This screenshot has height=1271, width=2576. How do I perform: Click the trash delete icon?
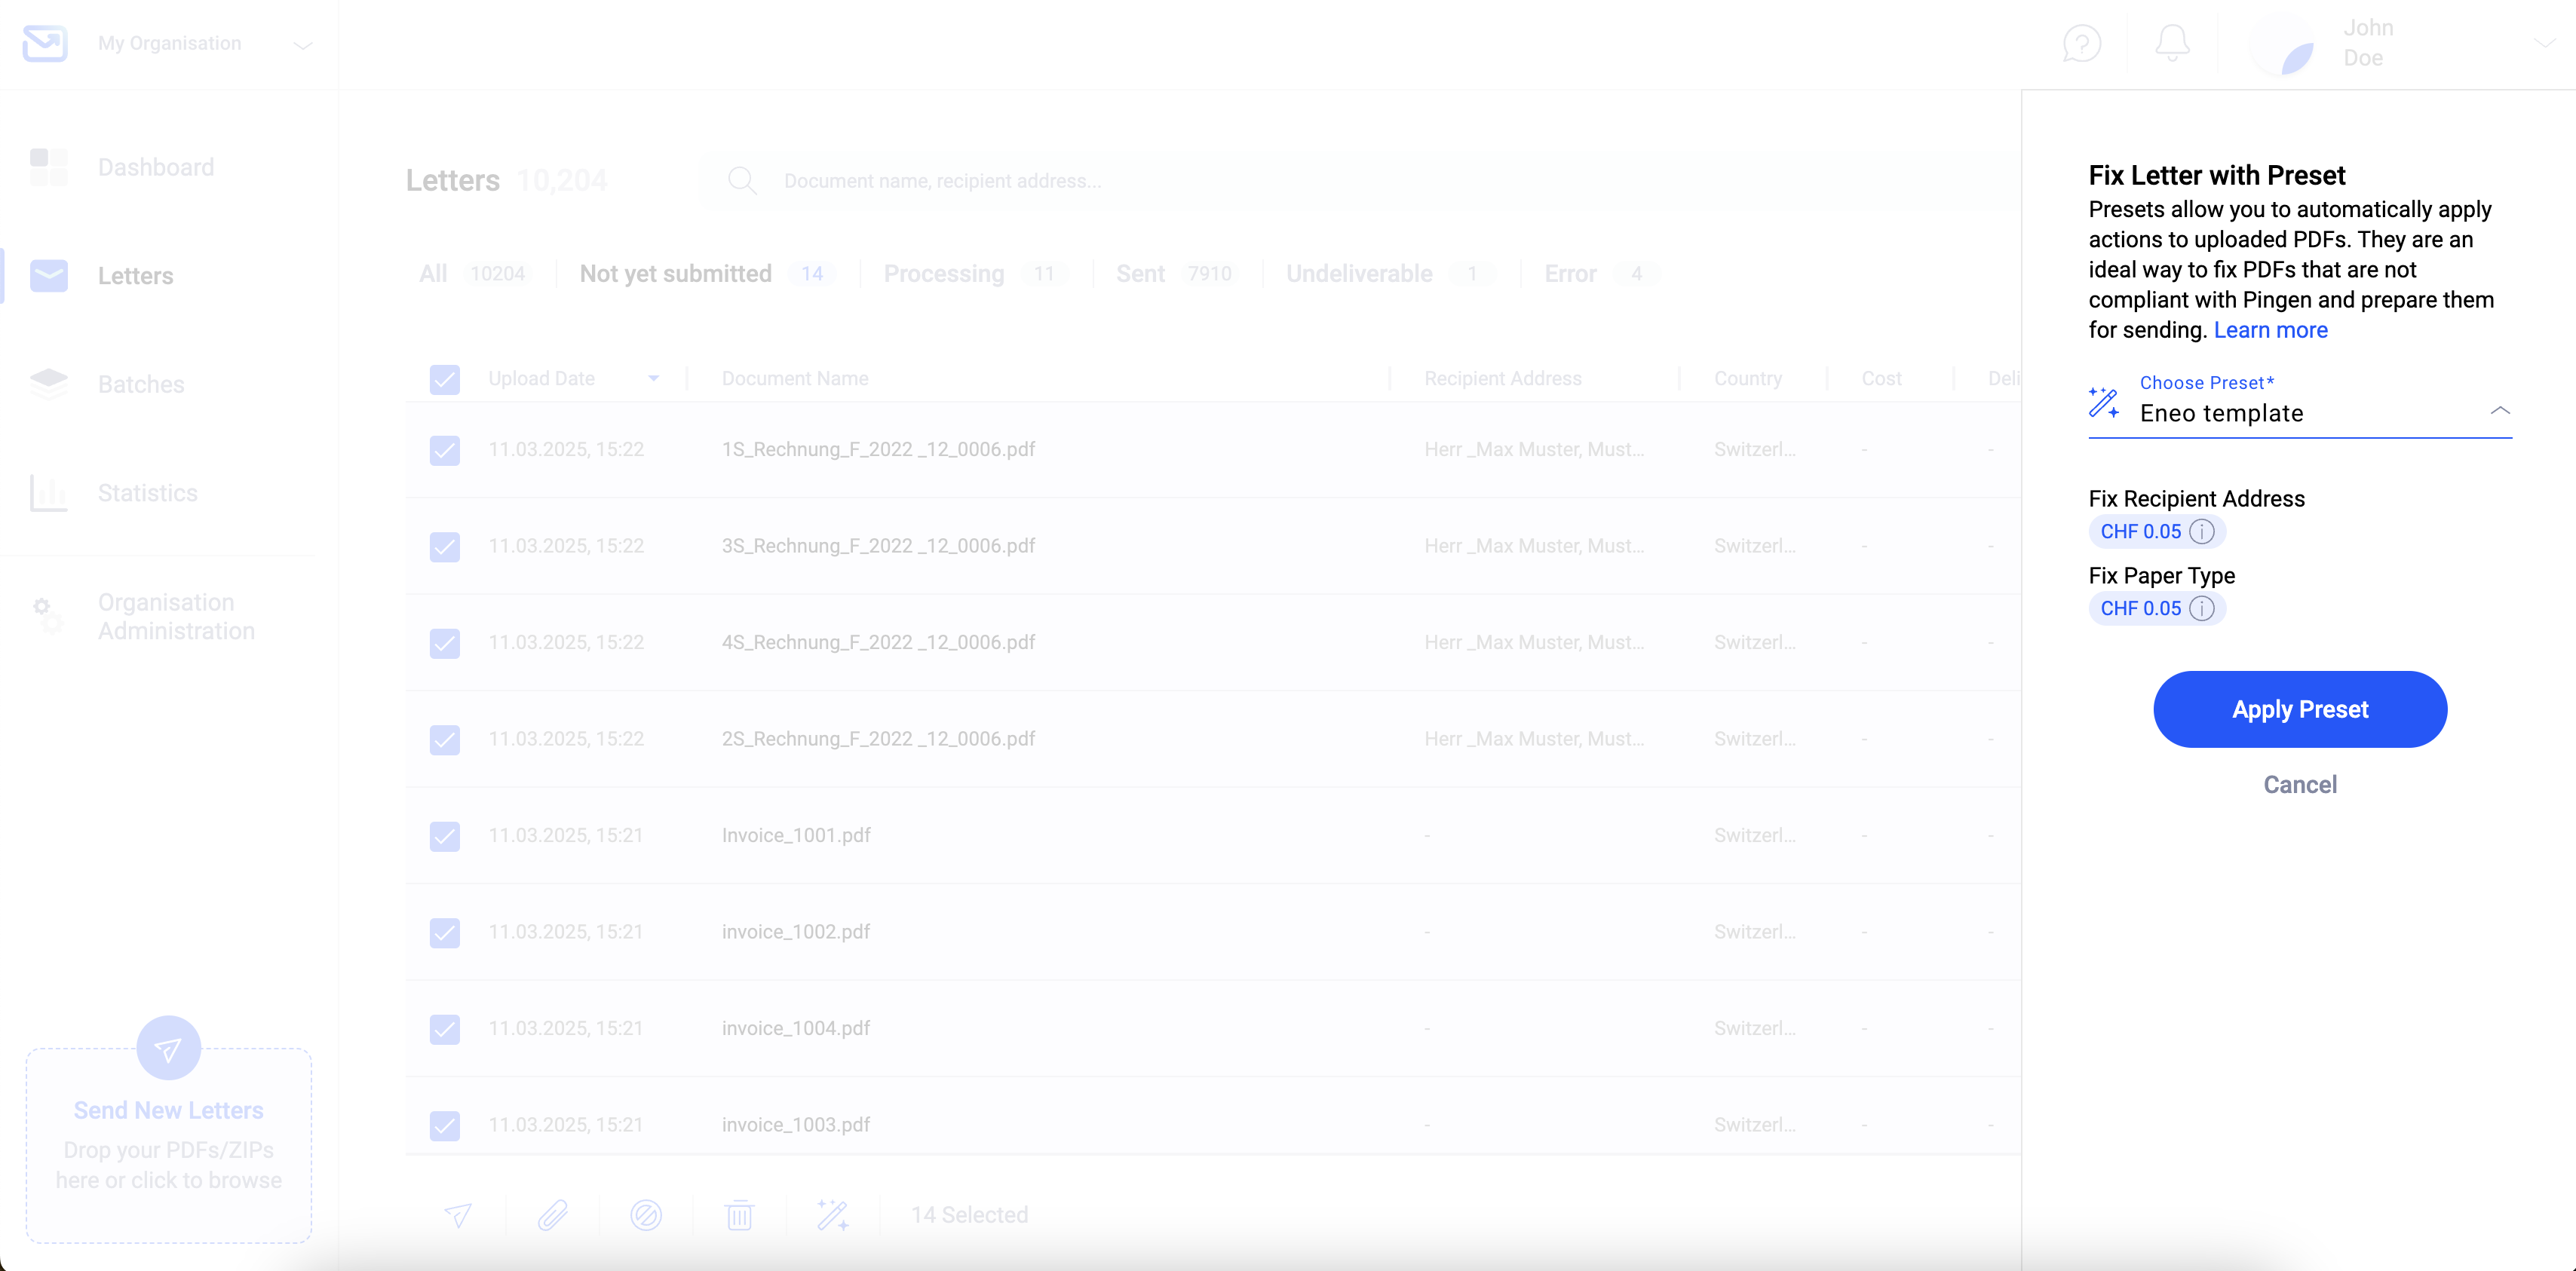click(x=739, y=1215)
